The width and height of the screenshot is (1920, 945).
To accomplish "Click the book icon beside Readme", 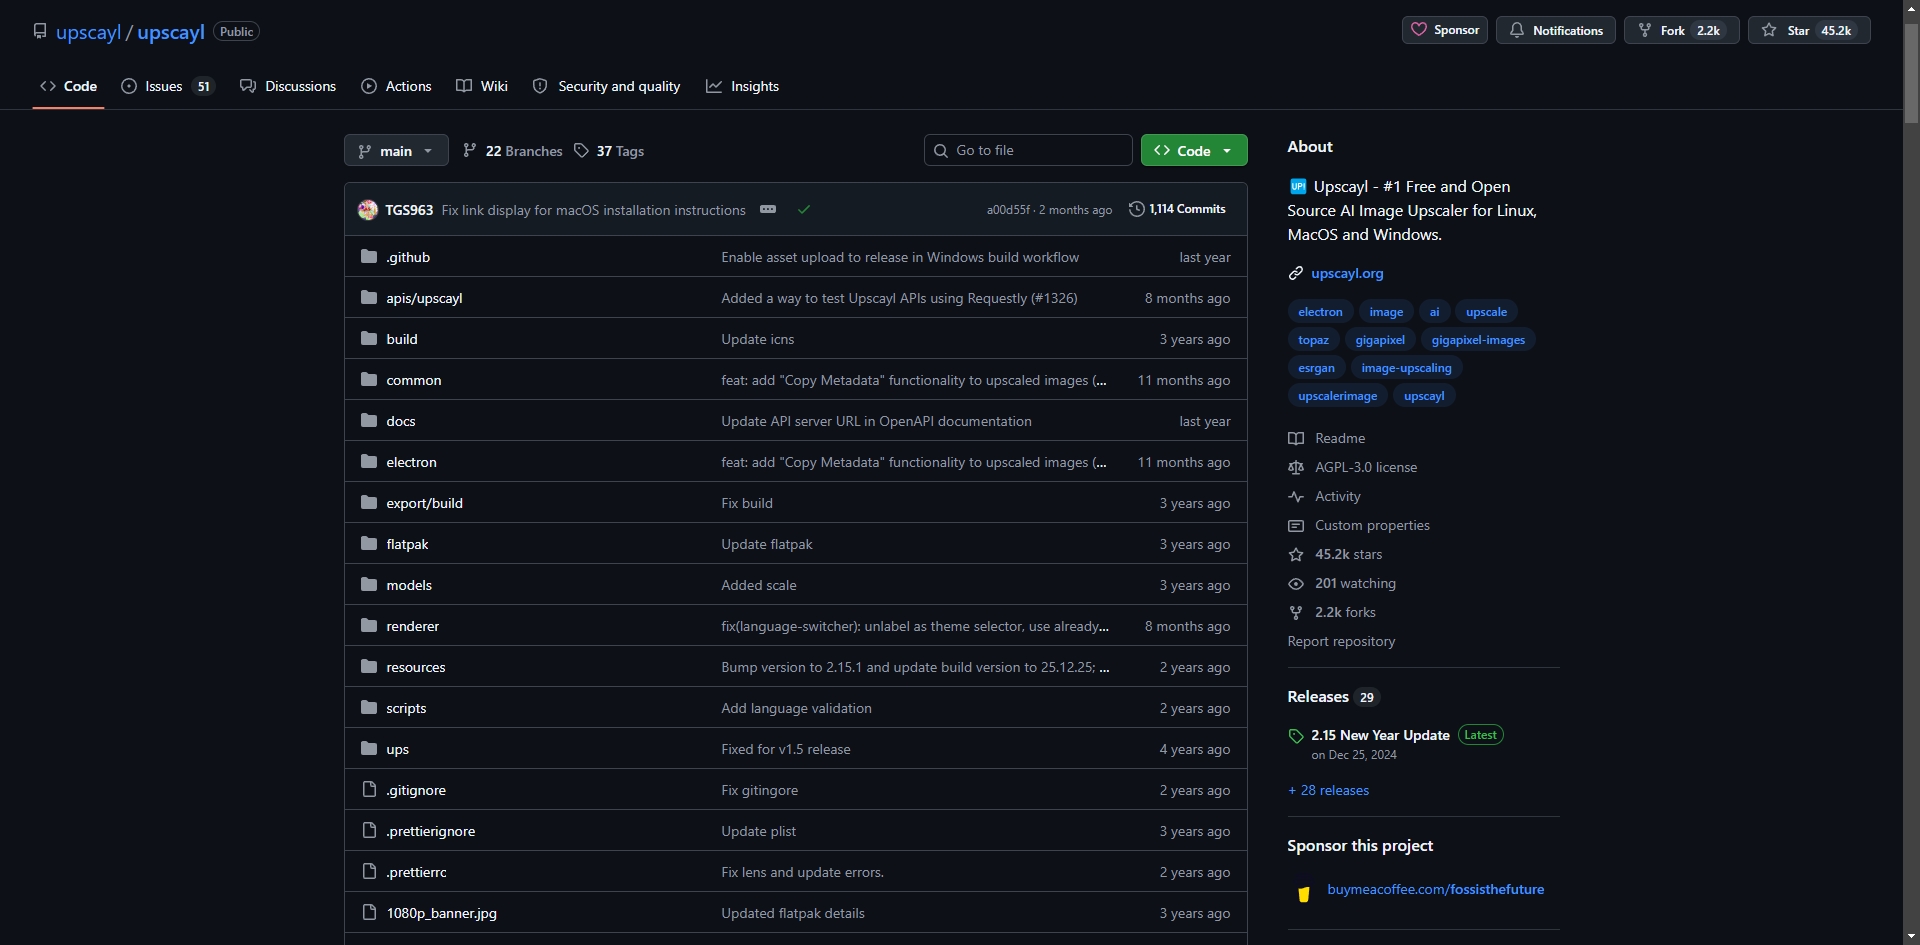I will pos(1296,439).
